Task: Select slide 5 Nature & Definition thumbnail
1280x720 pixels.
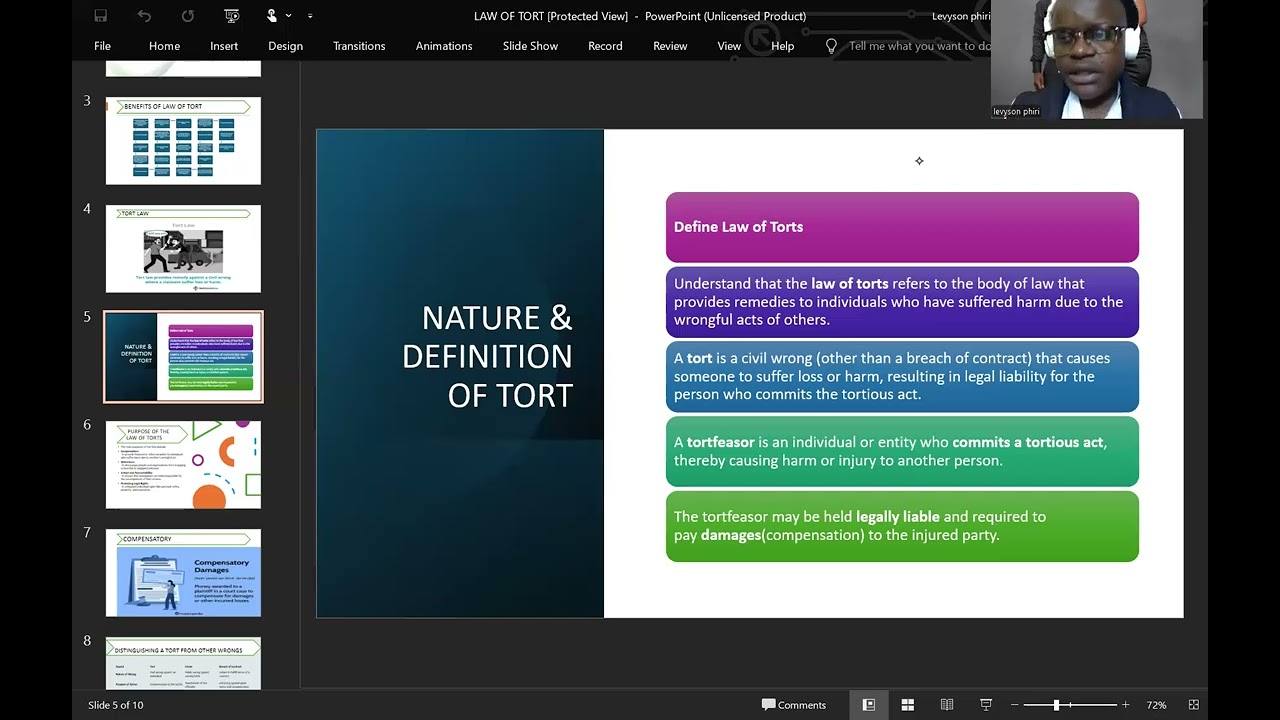Action: pyautogui.click(x=183, y=357)
